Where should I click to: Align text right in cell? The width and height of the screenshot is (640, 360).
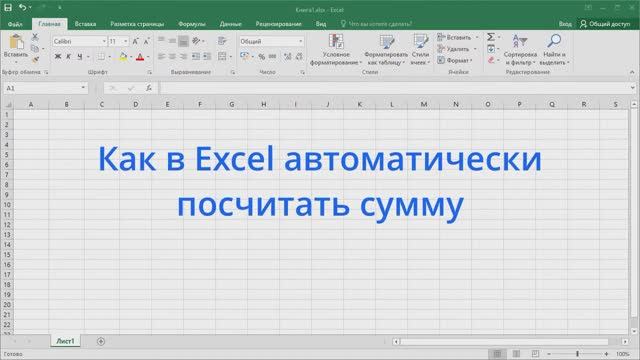tap(183, 56)
